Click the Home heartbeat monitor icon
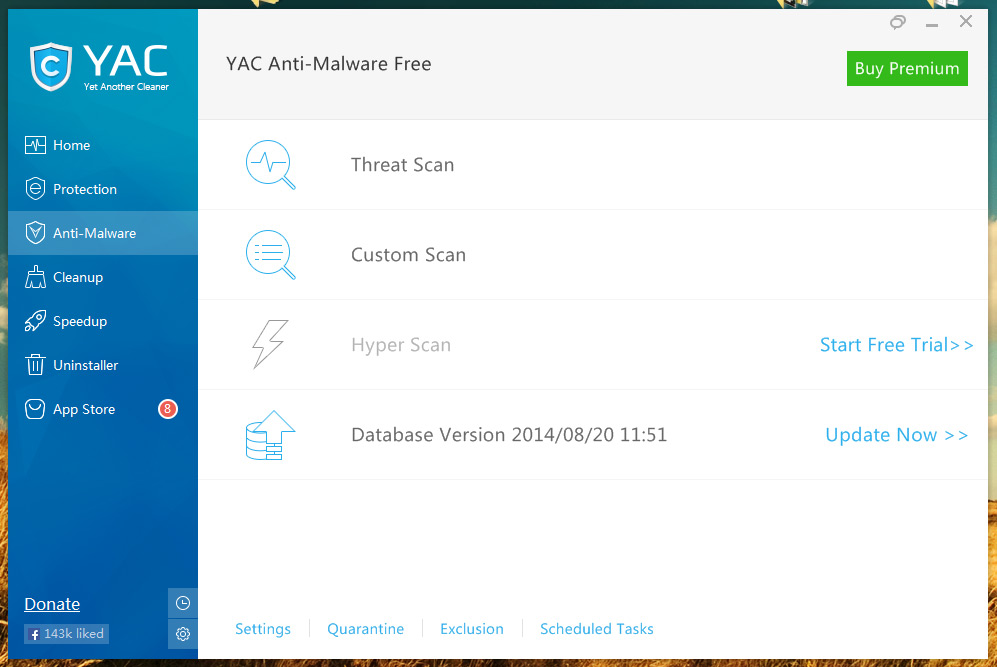This screenshot has width=997, height=667. [35, 145]
